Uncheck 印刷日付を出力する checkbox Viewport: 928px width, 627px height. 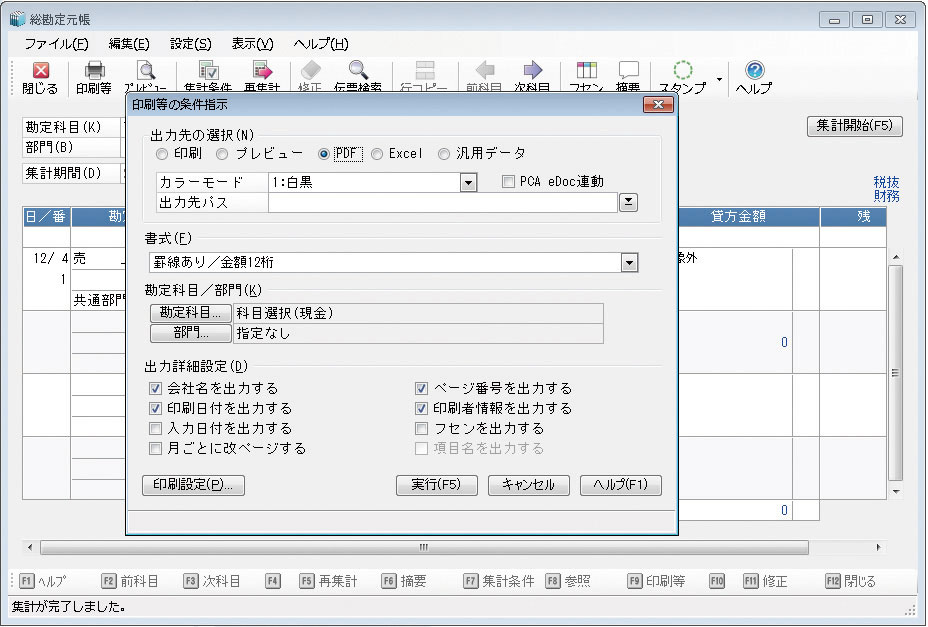[x=155, y=409]
